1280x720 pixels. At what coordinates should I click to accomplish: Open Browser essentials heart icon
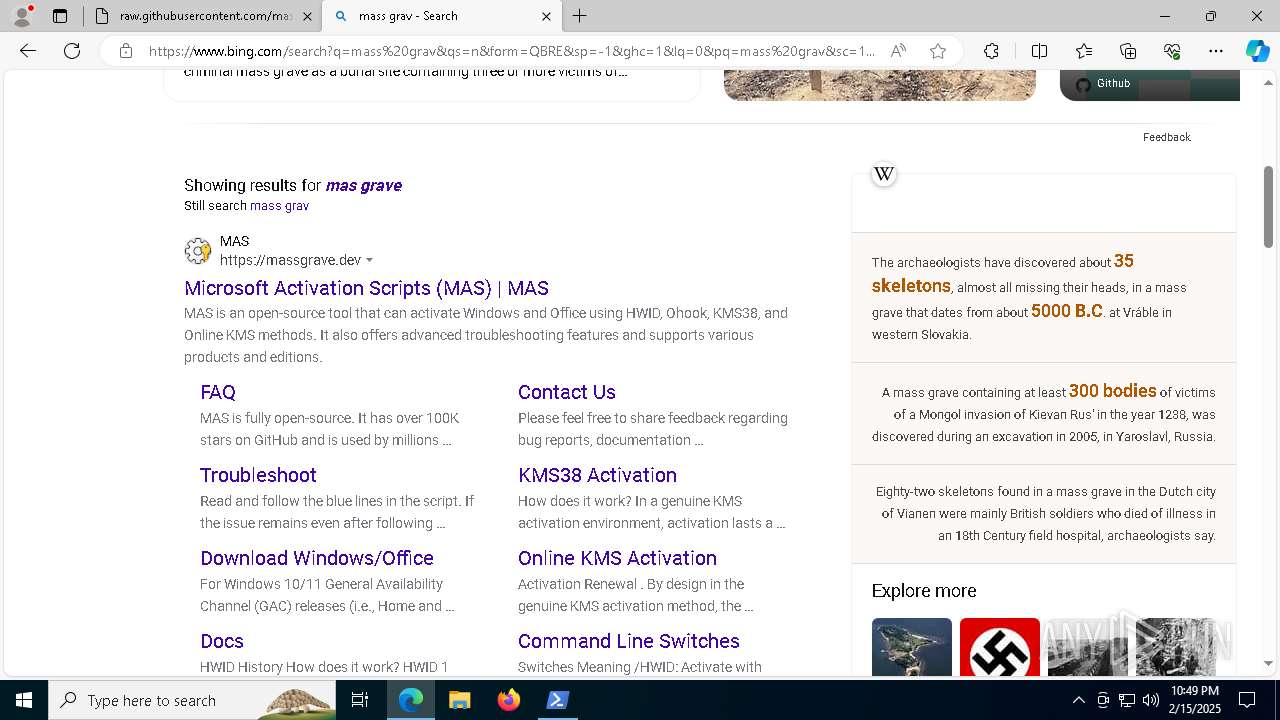1172,51
